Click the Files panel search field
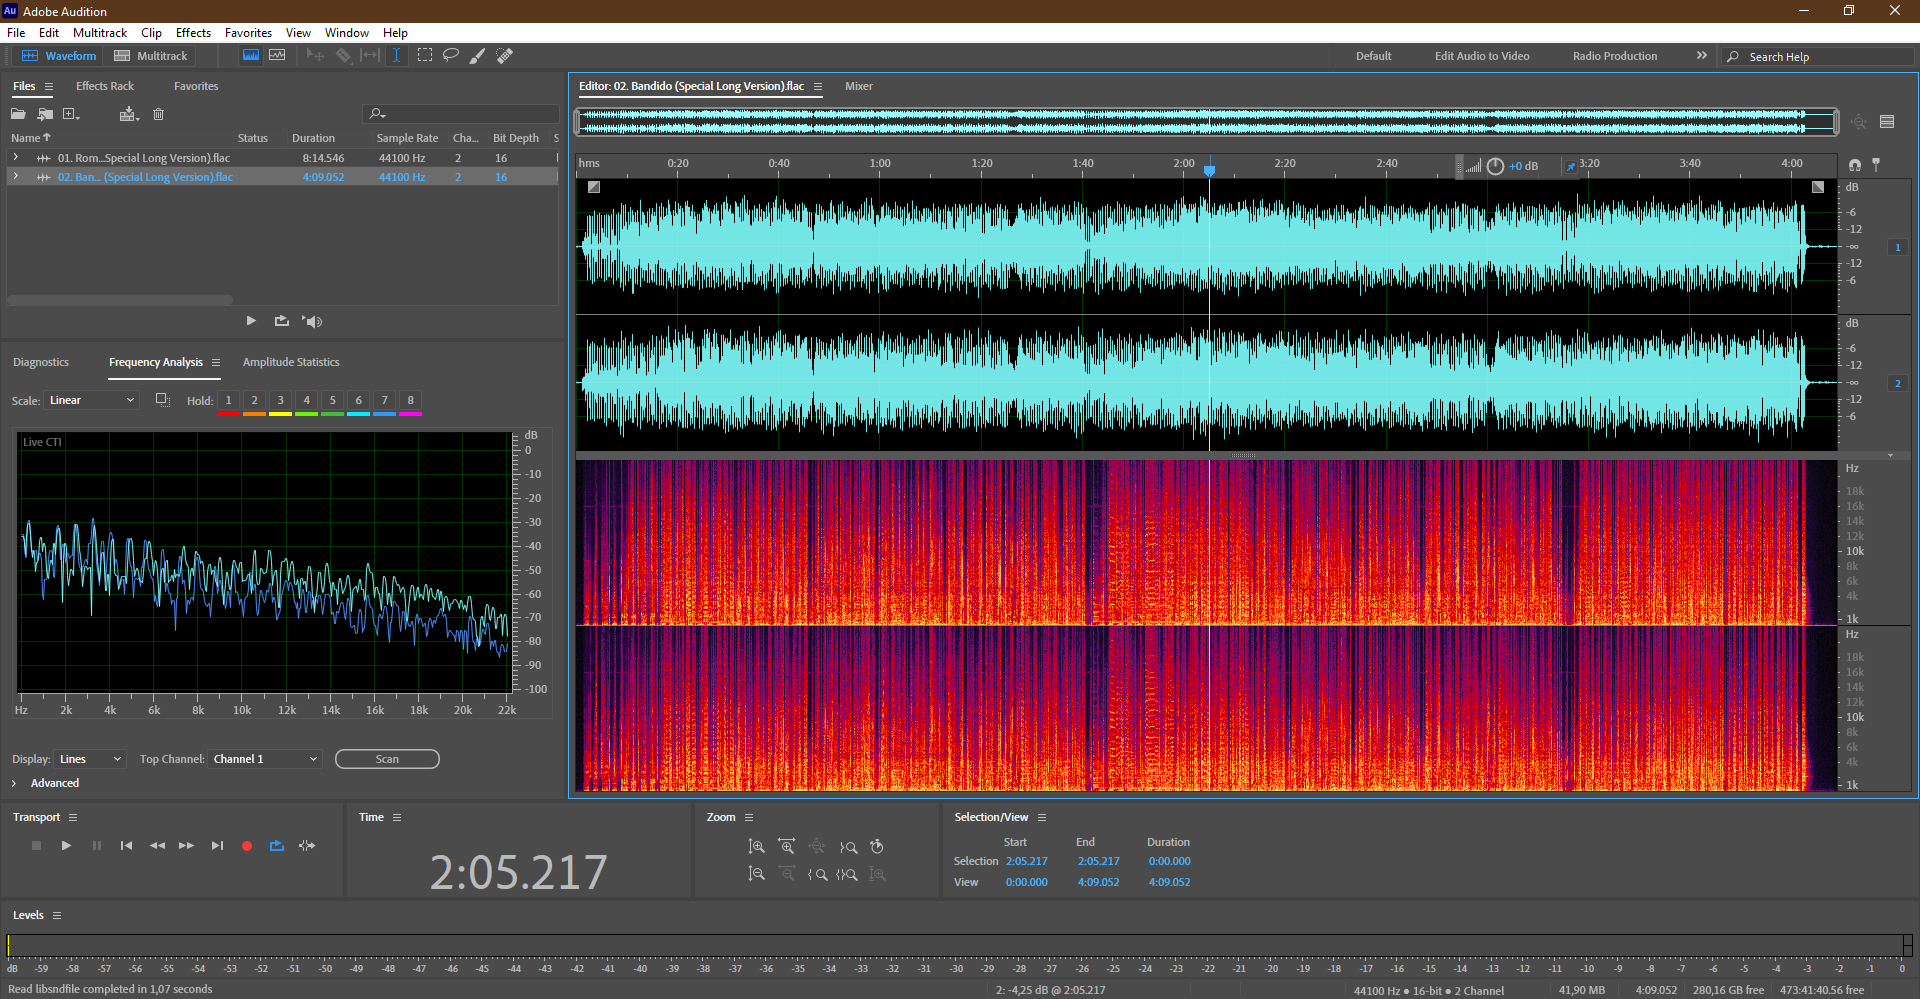Screen dimensions: 1920x999 pos(462,114)
